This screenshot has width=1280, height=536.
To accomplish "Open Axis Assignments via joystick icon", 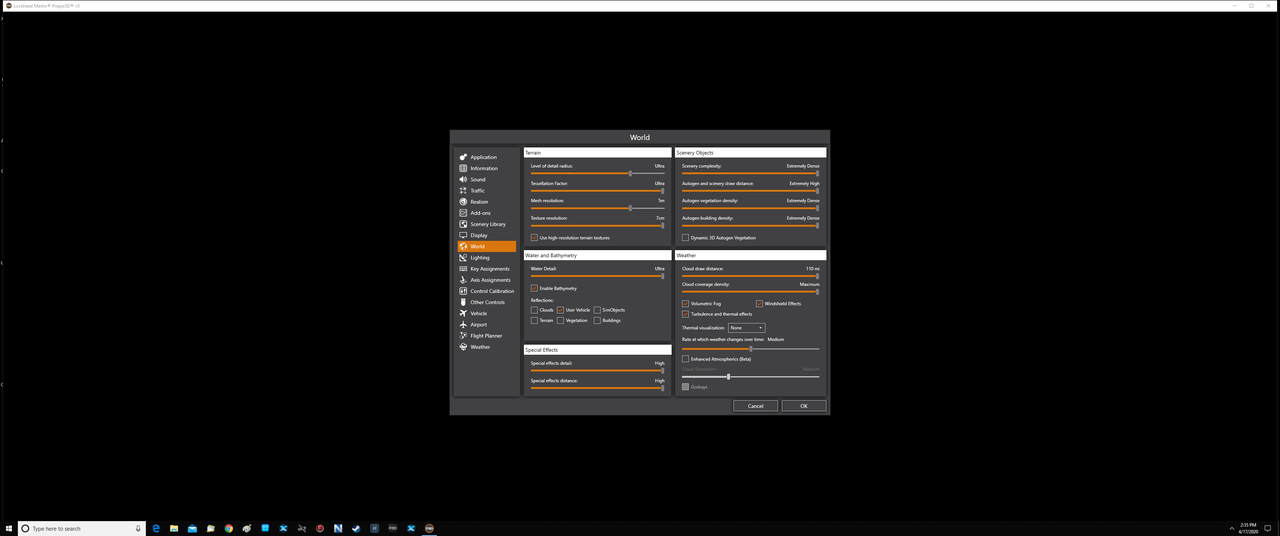I will 463,280.
